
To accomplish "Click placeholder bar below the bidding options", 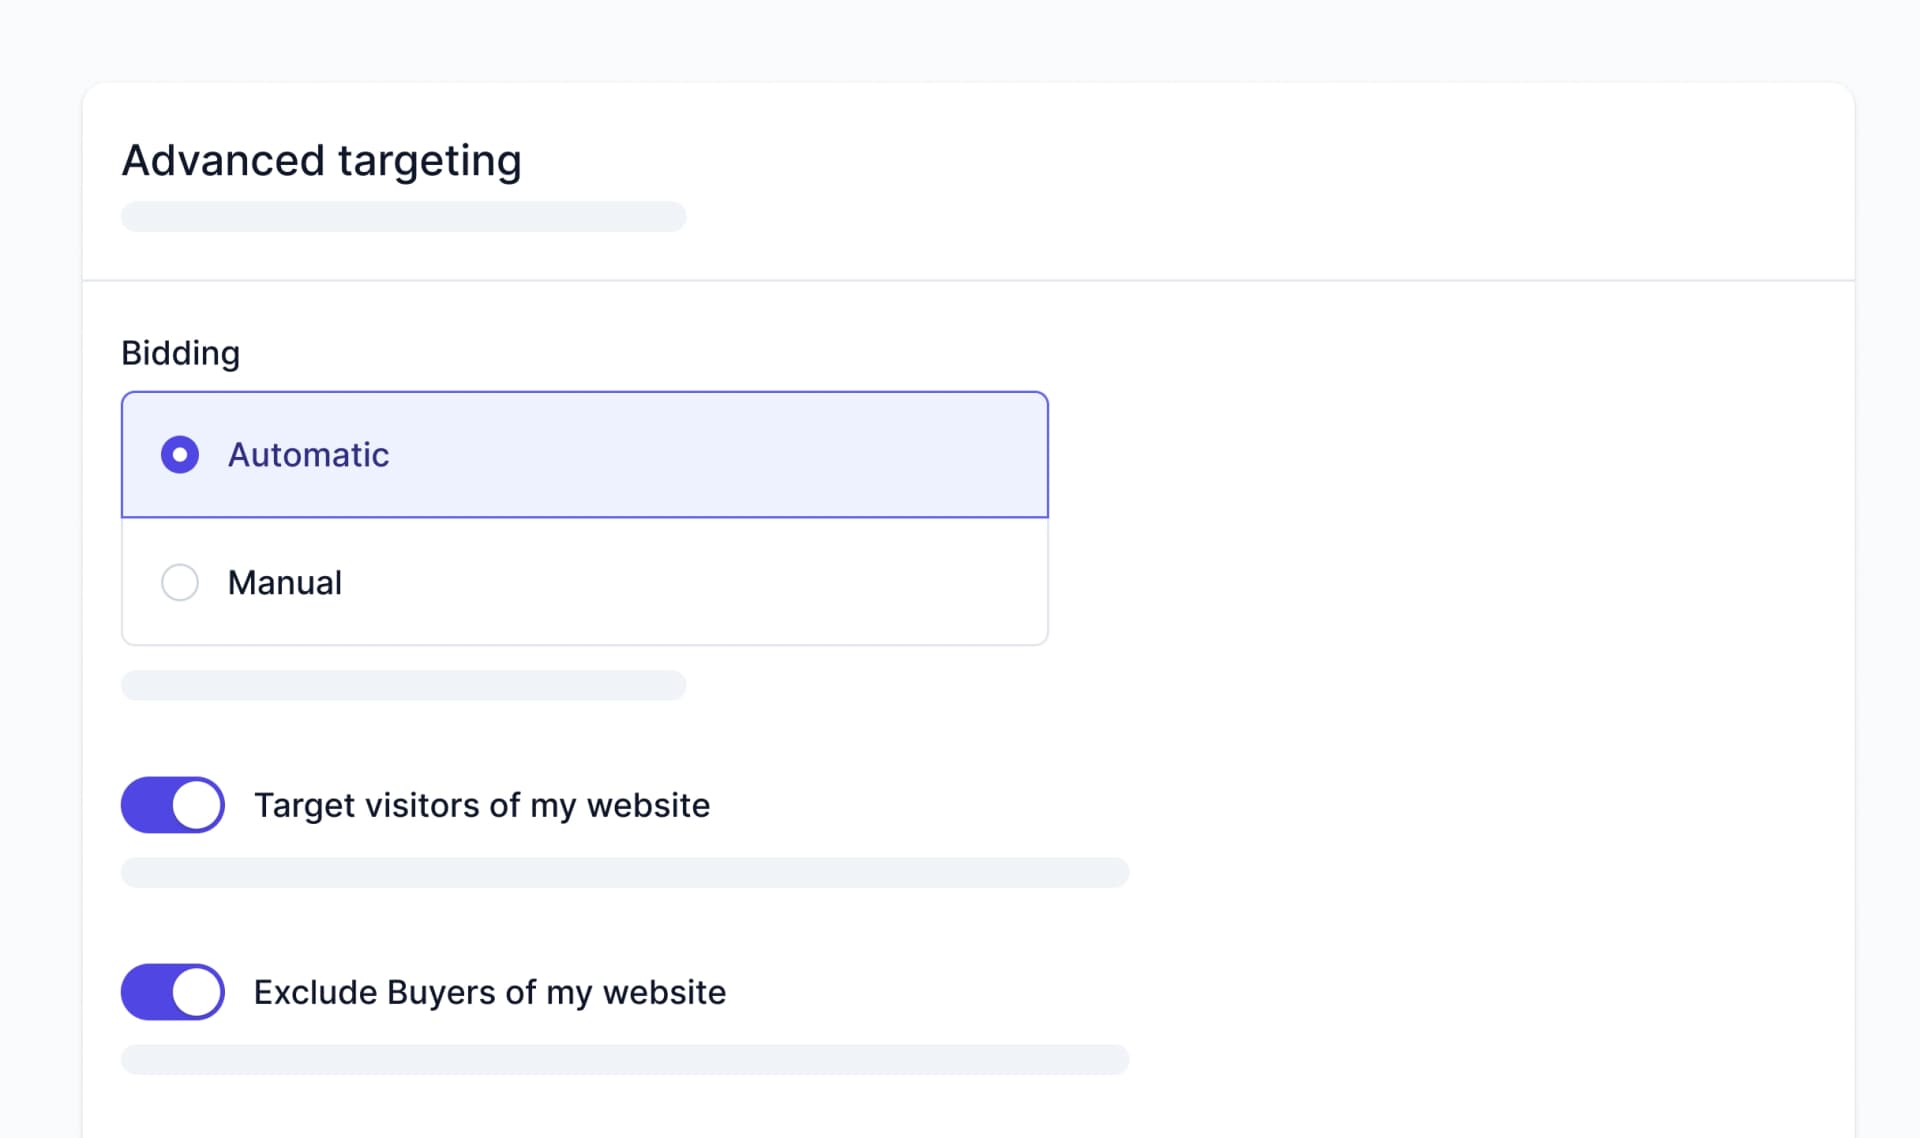I will tap(404, 685).
